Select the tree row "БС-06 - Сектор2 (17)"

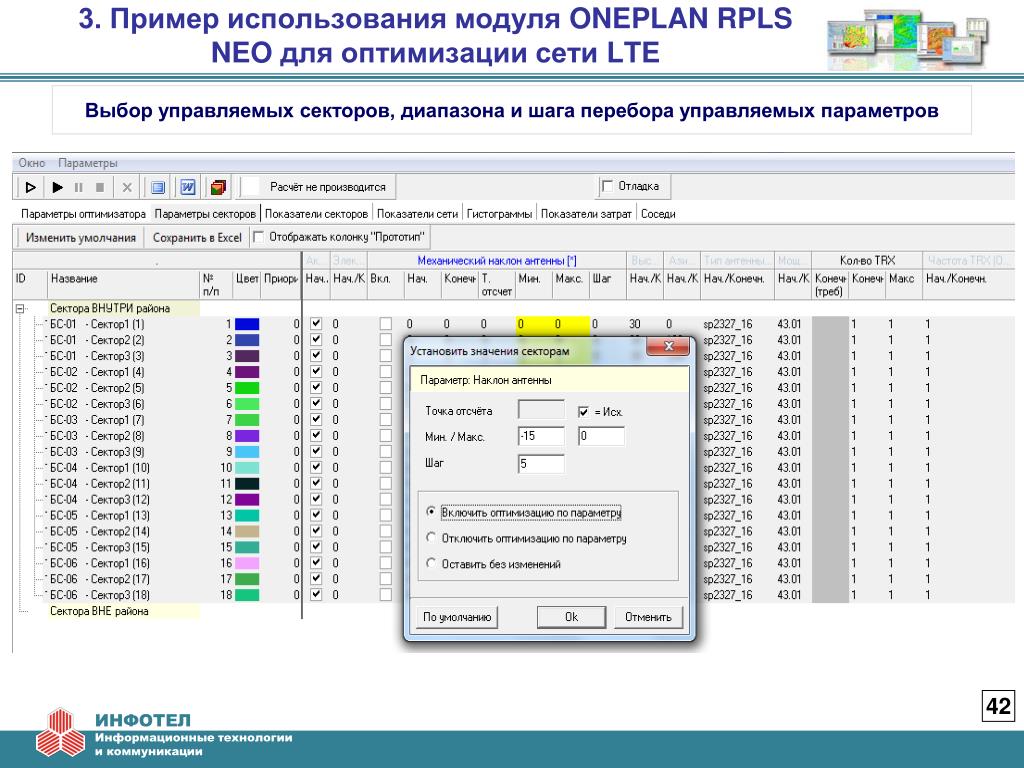100,579
